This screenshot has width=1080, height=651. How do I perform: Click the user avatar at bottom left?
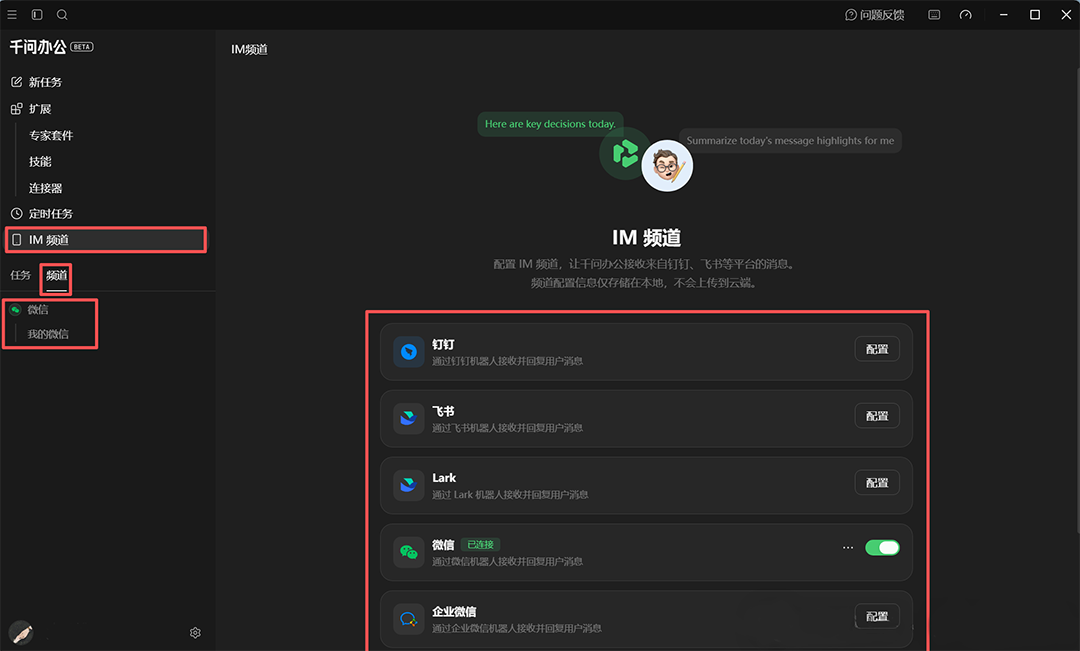tap(21, 632)
